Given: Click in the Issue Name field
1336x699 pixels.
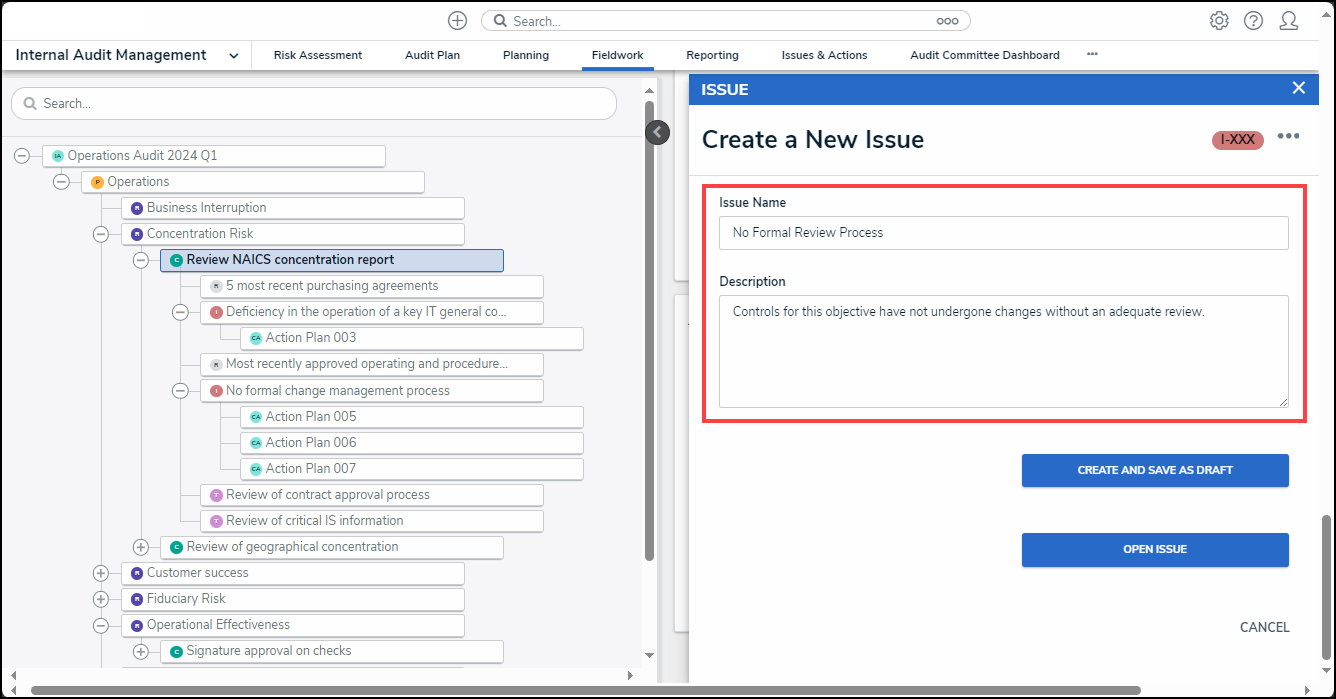Looking at the screenshot, I should [1003, 233].
